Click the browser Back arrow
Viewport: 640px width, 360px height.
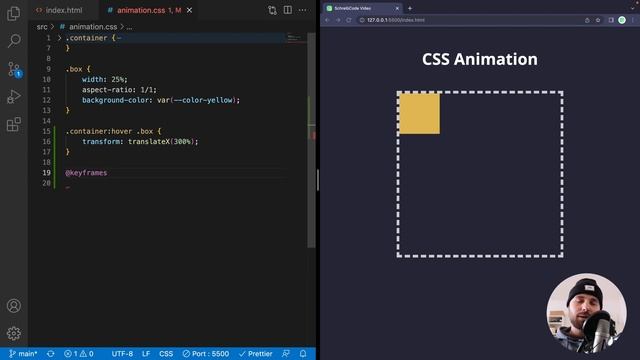pyautogui.click(x=327, y=20)
